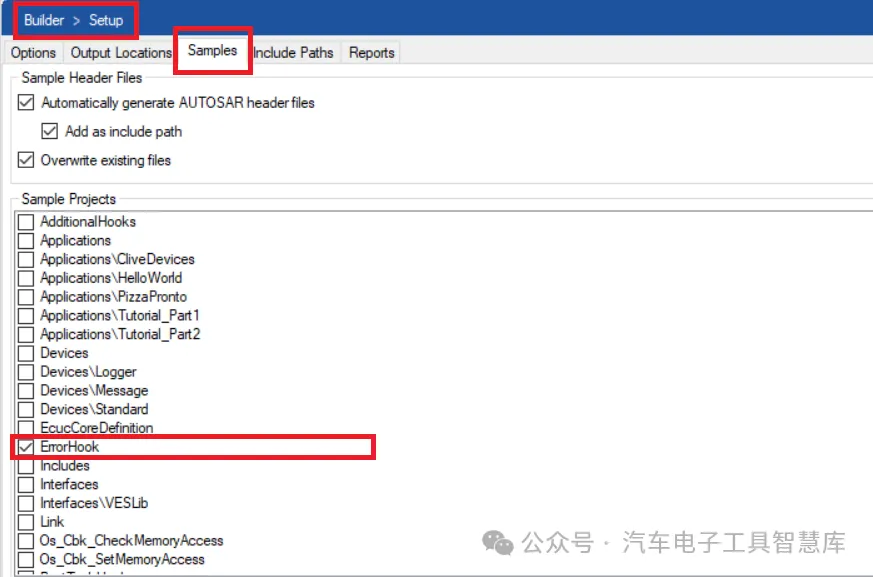Check the Devices\Logger sample project

(25, 372)
